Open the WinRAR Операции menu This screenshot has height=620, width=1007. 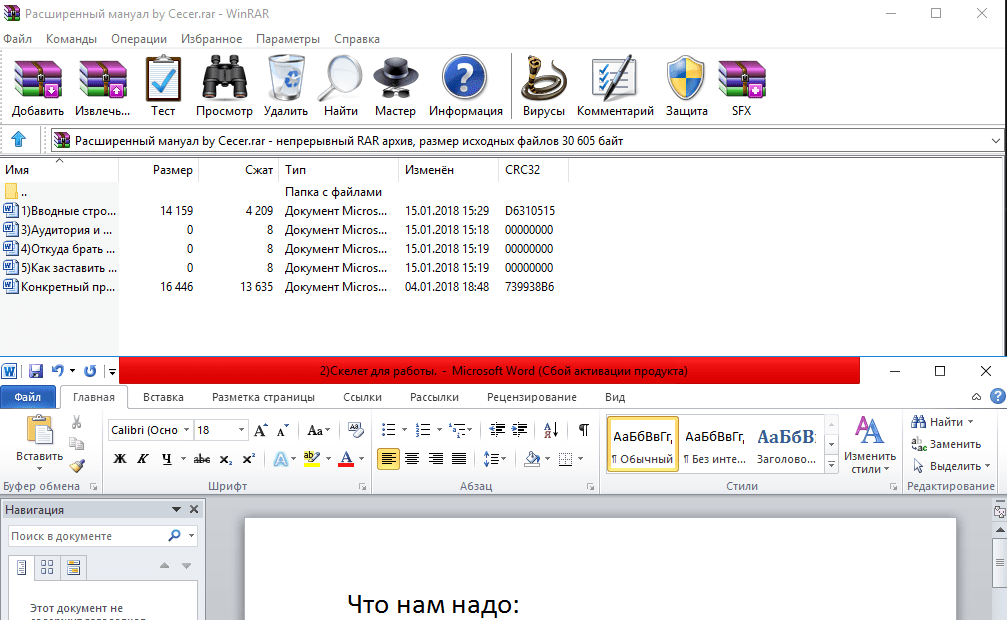coord(139,39)
